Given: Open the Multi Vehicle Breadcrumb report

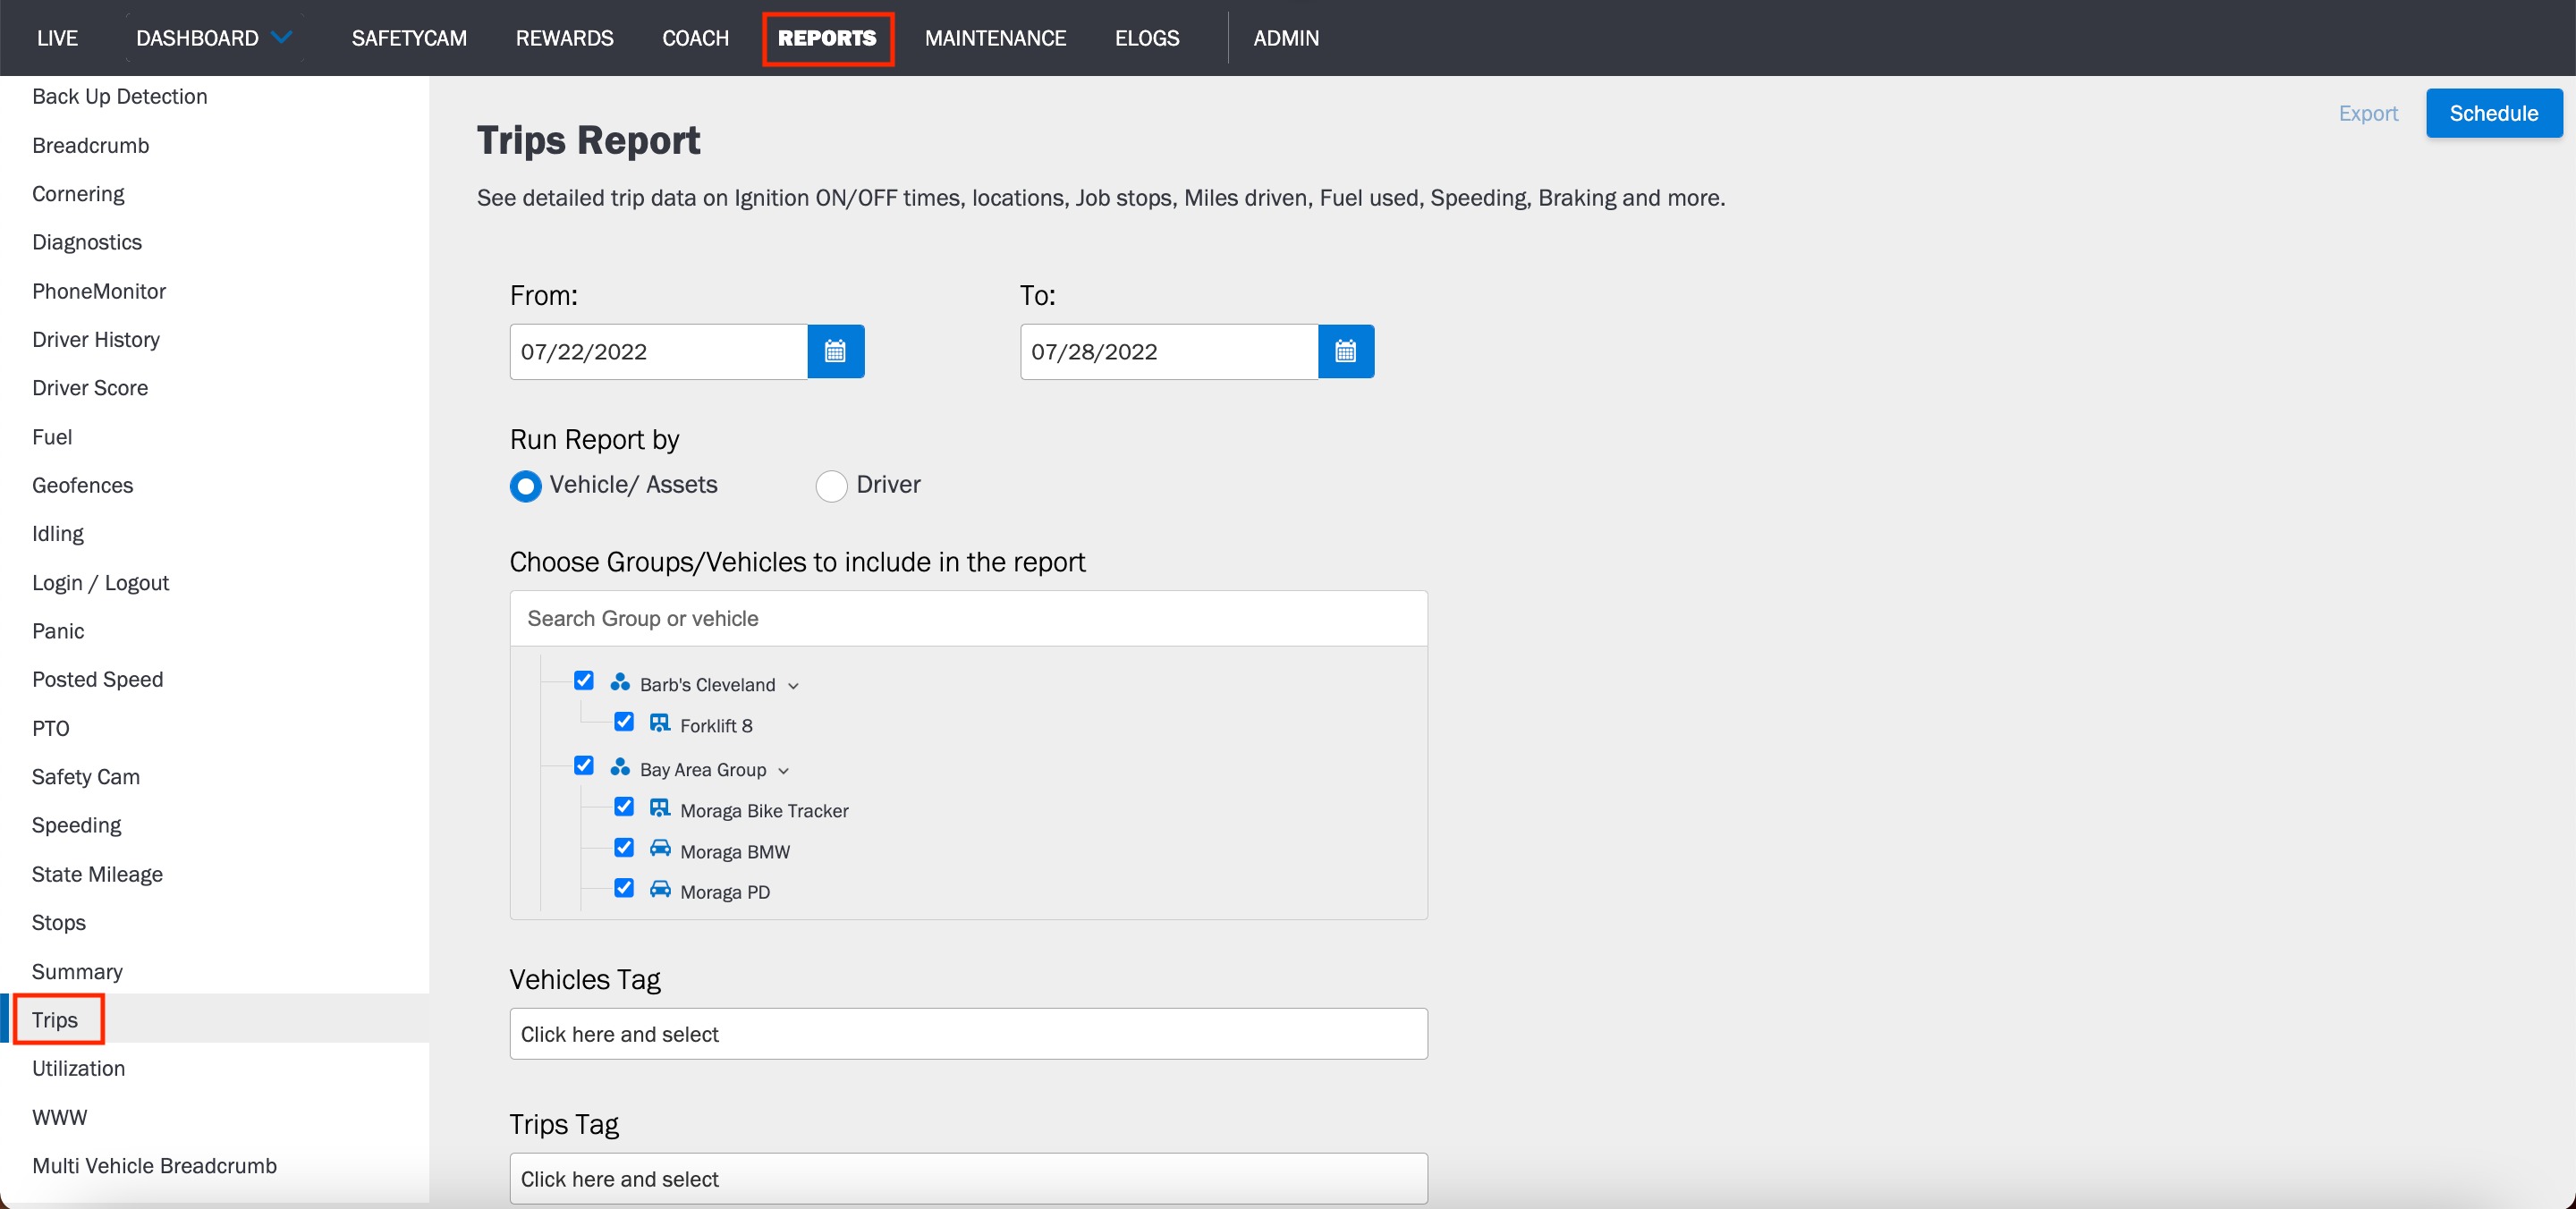Looking at the screenshot, I should [x=155, y=1165].
